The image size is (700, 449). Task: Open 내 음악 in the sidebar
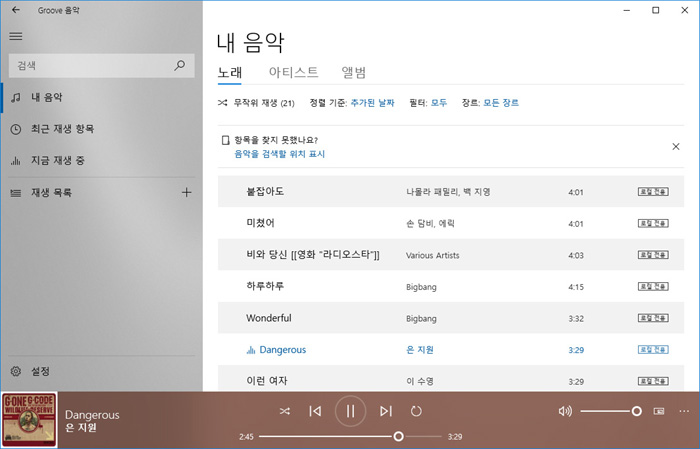[102, 97]
